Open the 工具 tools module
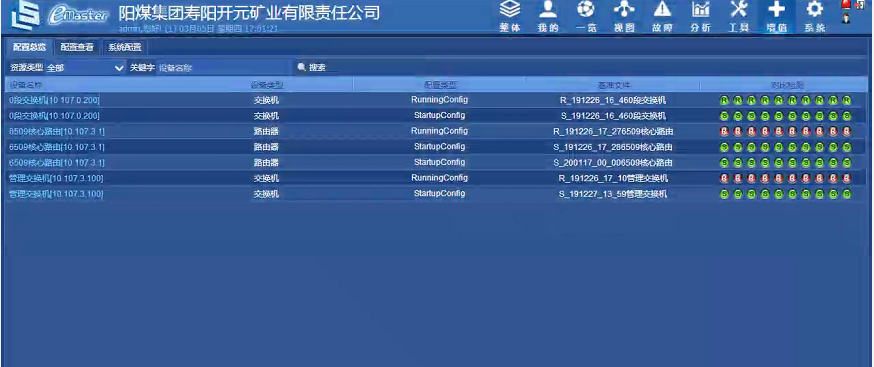This screenshot has width=874, height=367. [739, 17]
